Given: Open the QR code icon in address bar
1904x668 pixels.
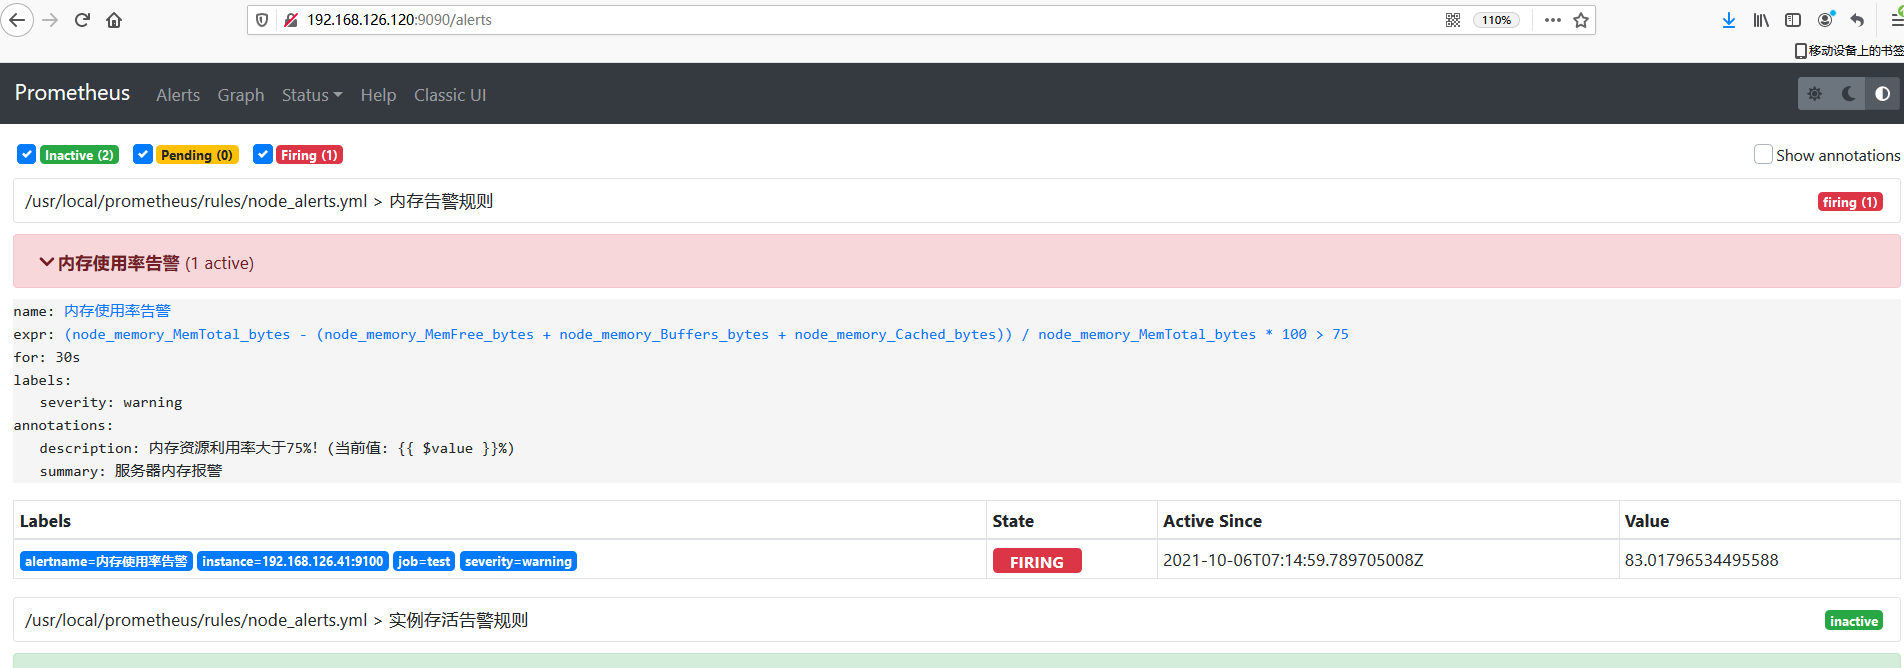Looking at the screenshot, I should click(x=1453, y=20).
